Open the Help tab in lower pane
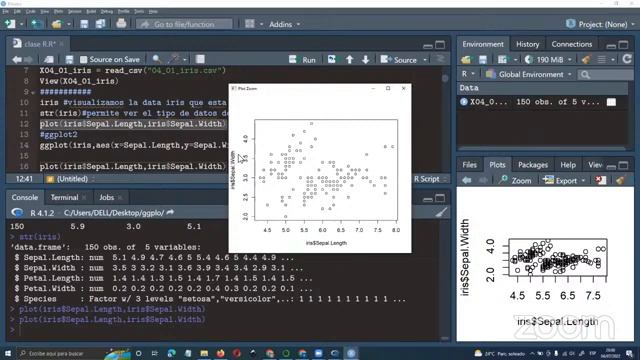The height and width of the screenshot is (360, 640). pyautogui.click(x=568, y=165)
